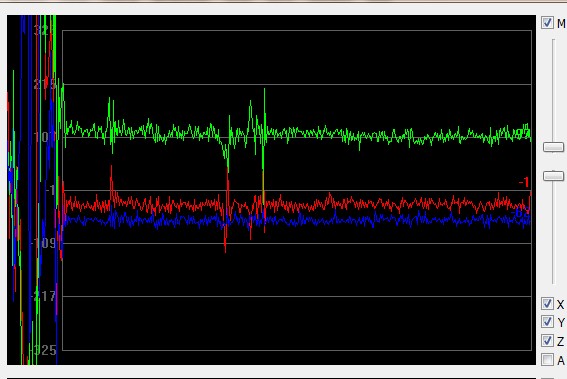Image resolution: width=567 pixels, height=379 pixels.
Task: Click the -109 y-axis grid label
Action: point(43,243)
